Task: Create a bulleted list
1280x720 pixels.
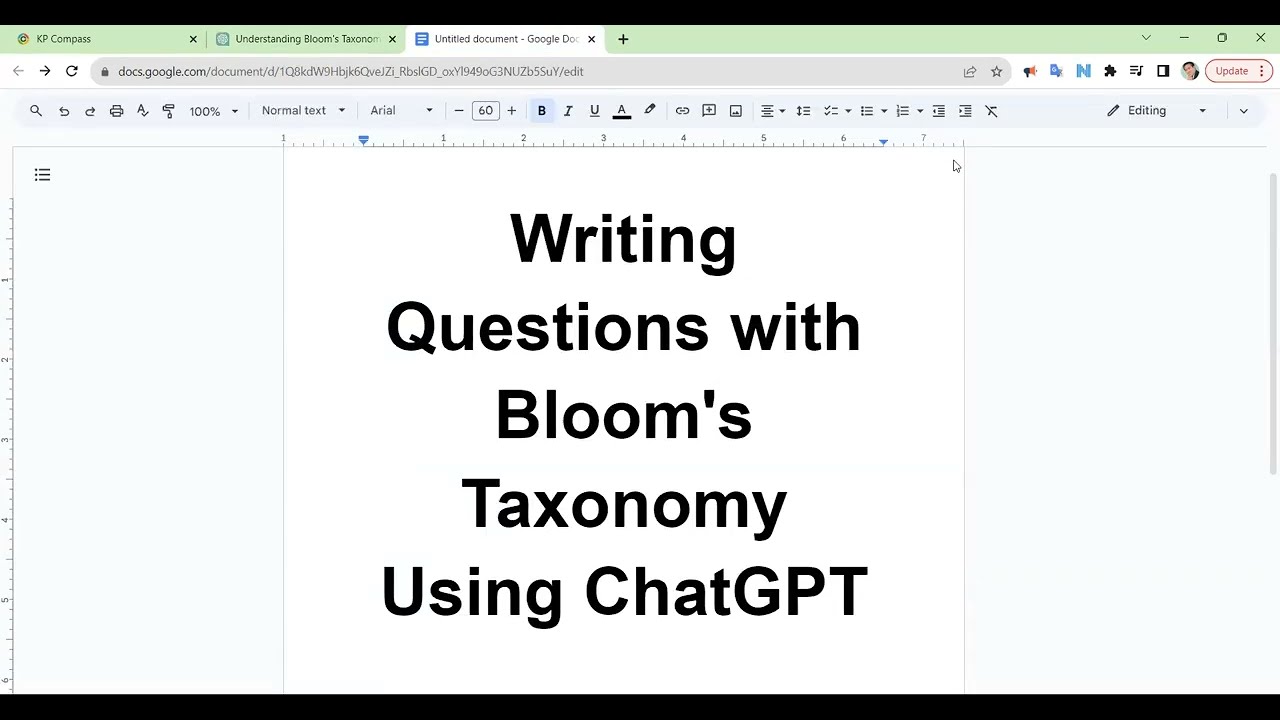Action: [867, 111]
